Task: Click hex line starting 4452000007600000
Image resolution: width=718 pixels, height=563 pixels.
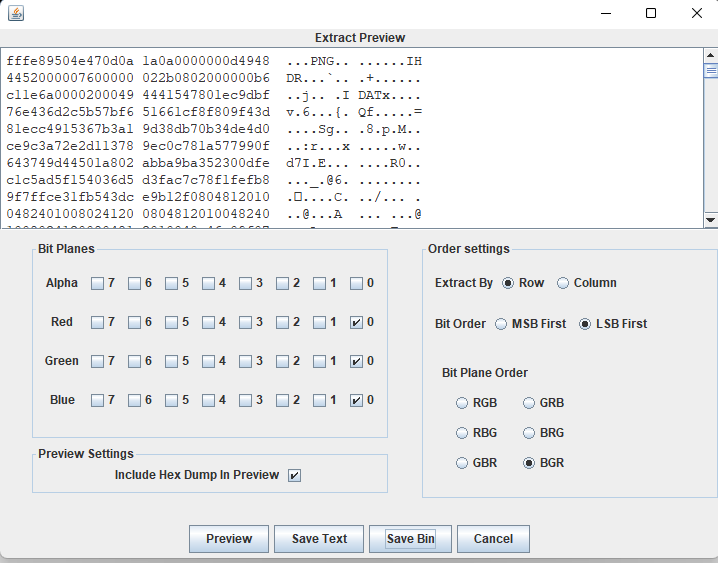Action: click(213, 78)
